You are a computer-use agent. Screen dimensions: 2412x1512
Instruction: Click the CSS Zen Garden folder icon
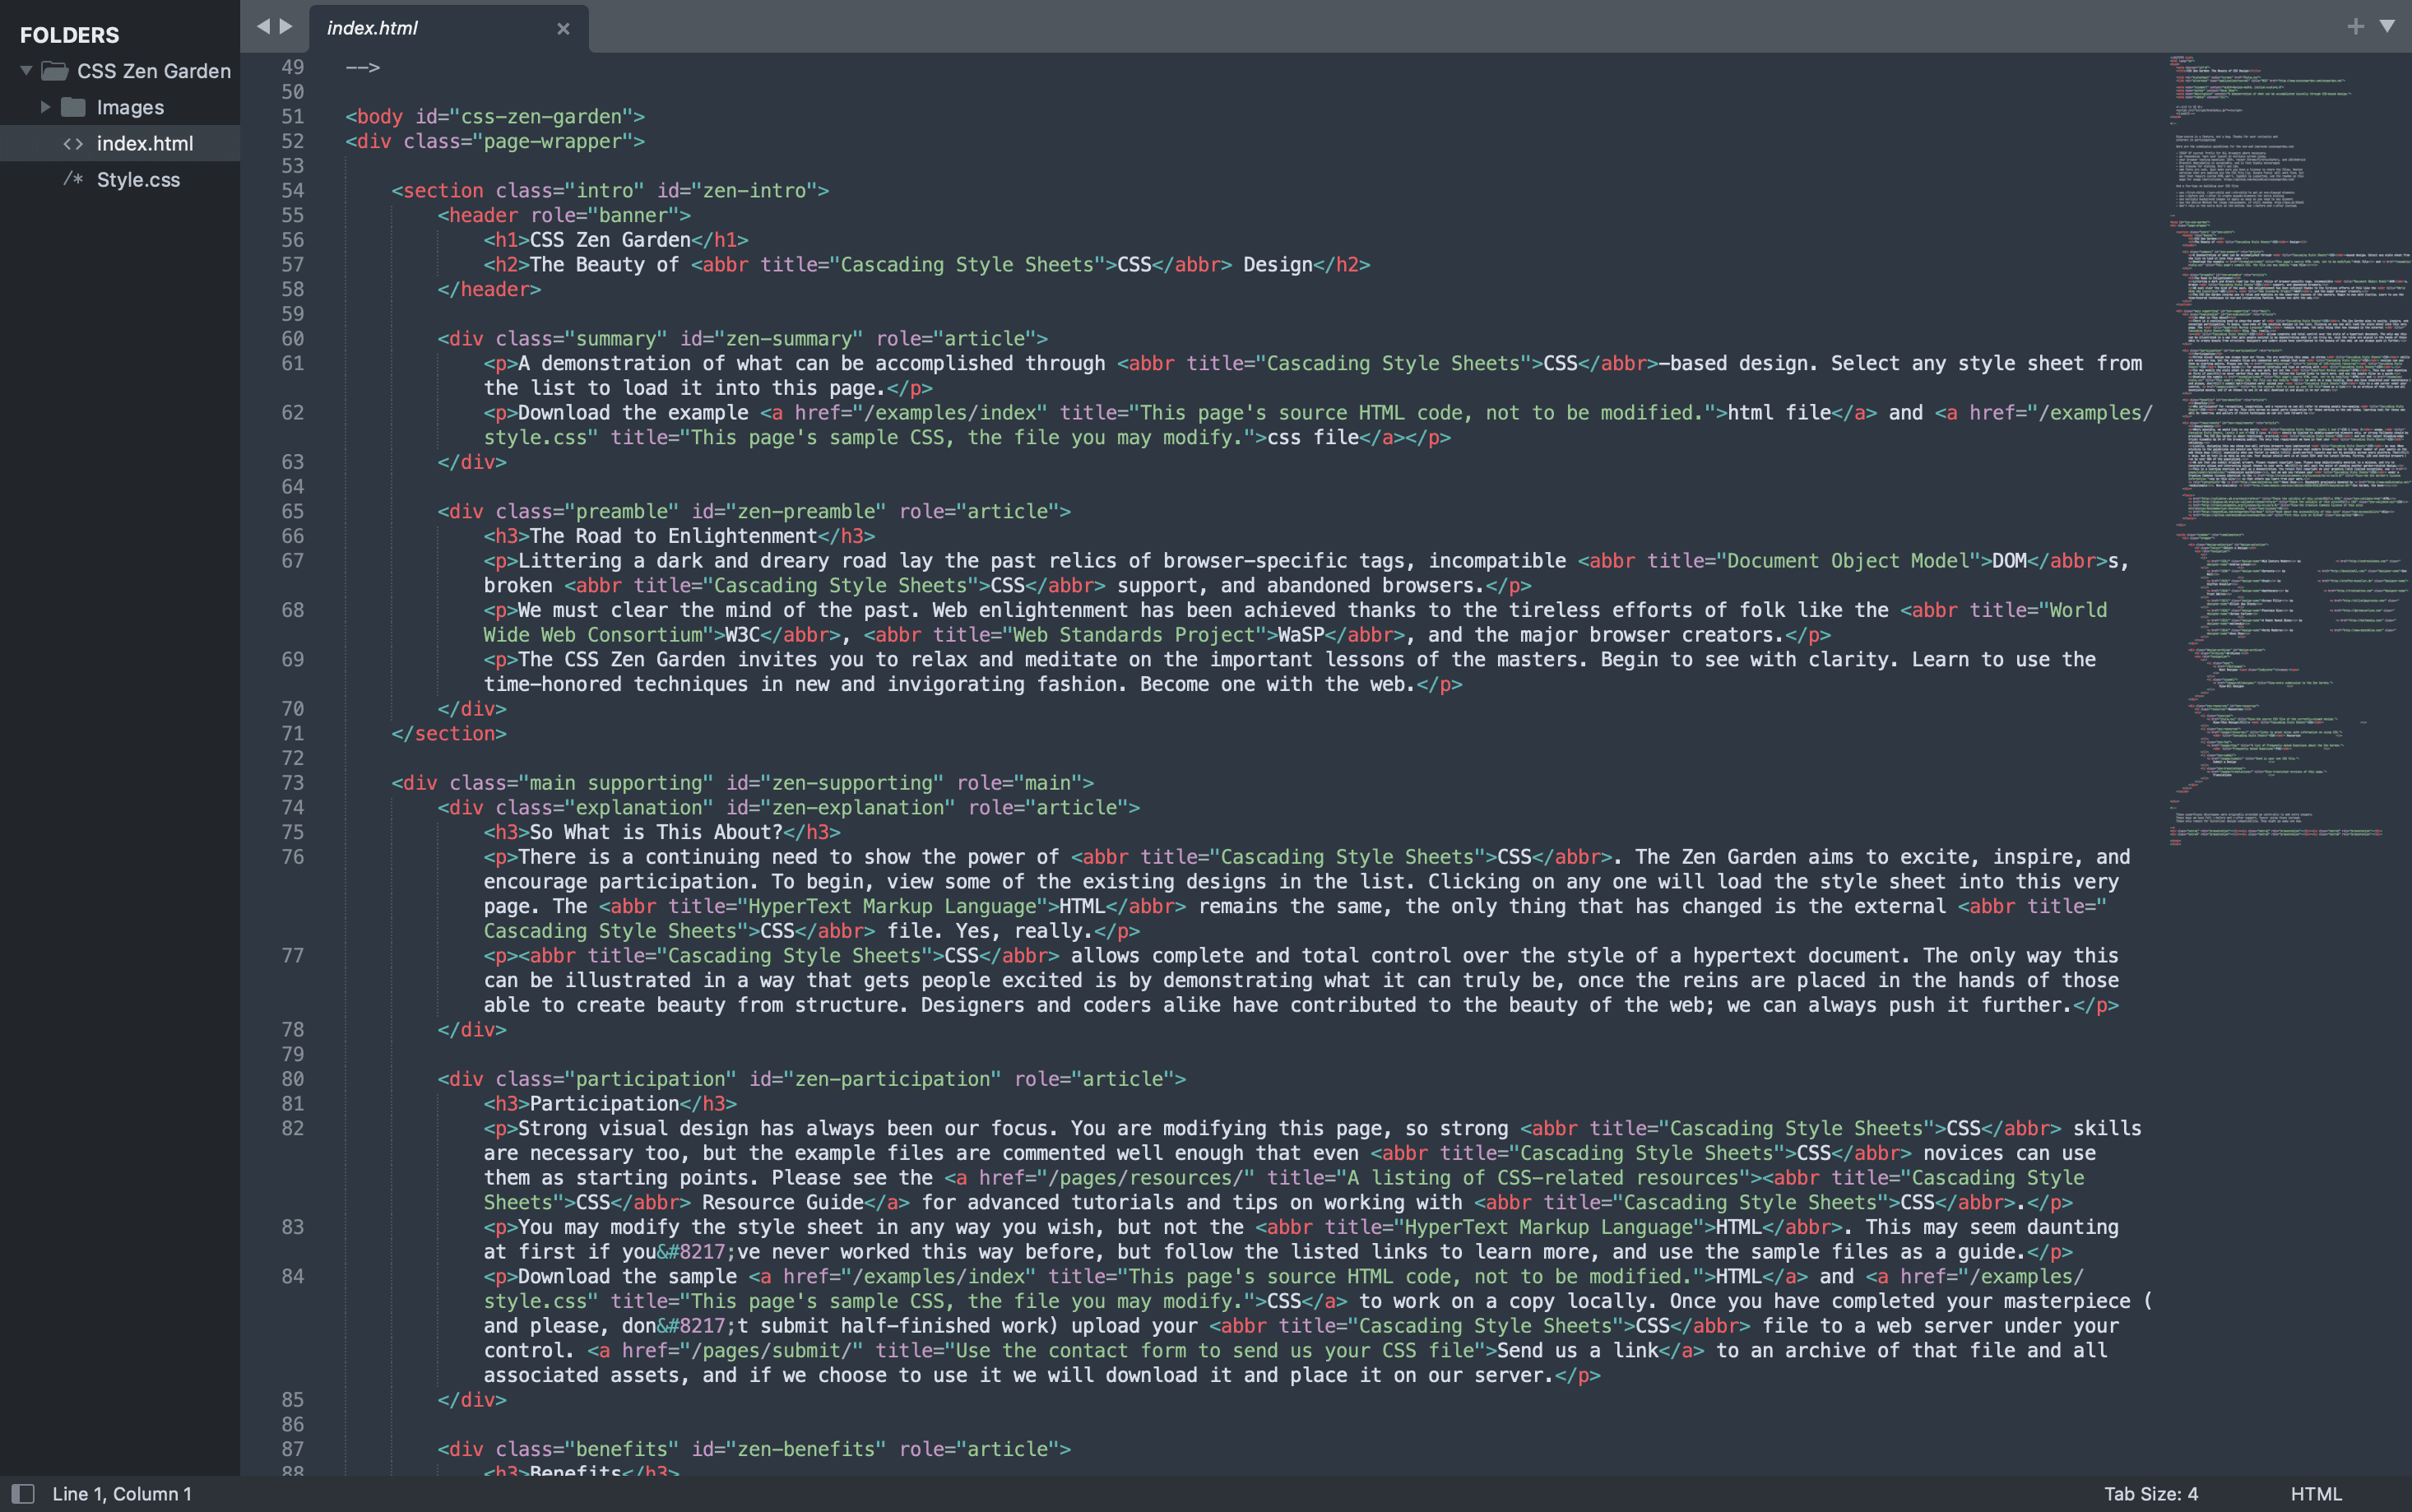point(55,71)
